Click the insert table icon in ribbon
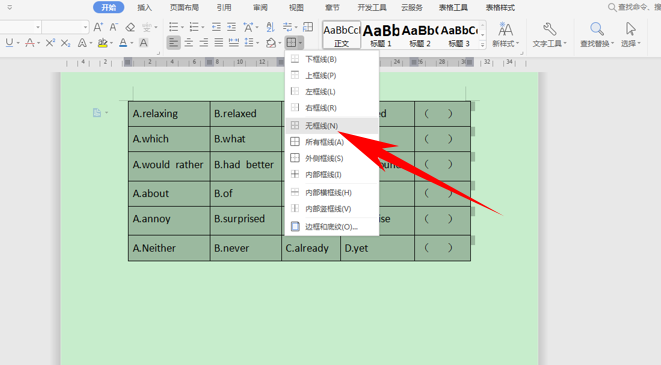 coord(308,27)
